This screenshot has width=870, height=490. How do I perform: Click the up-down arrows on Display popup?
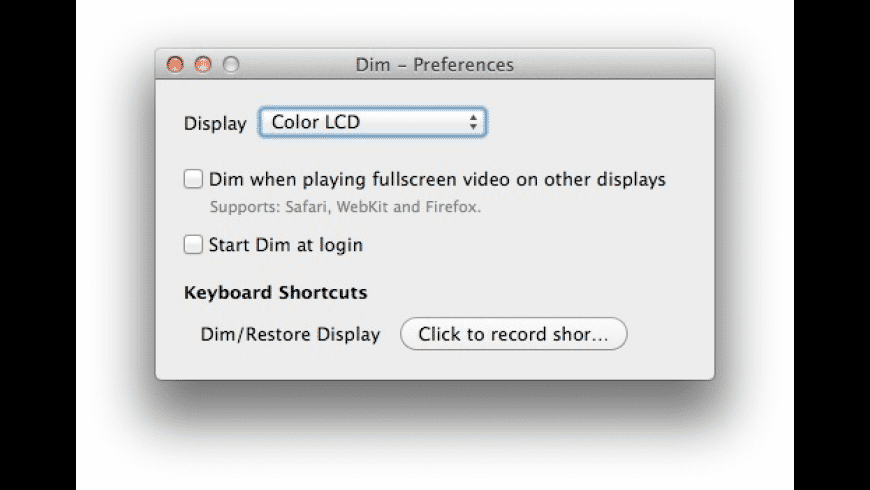474,123
